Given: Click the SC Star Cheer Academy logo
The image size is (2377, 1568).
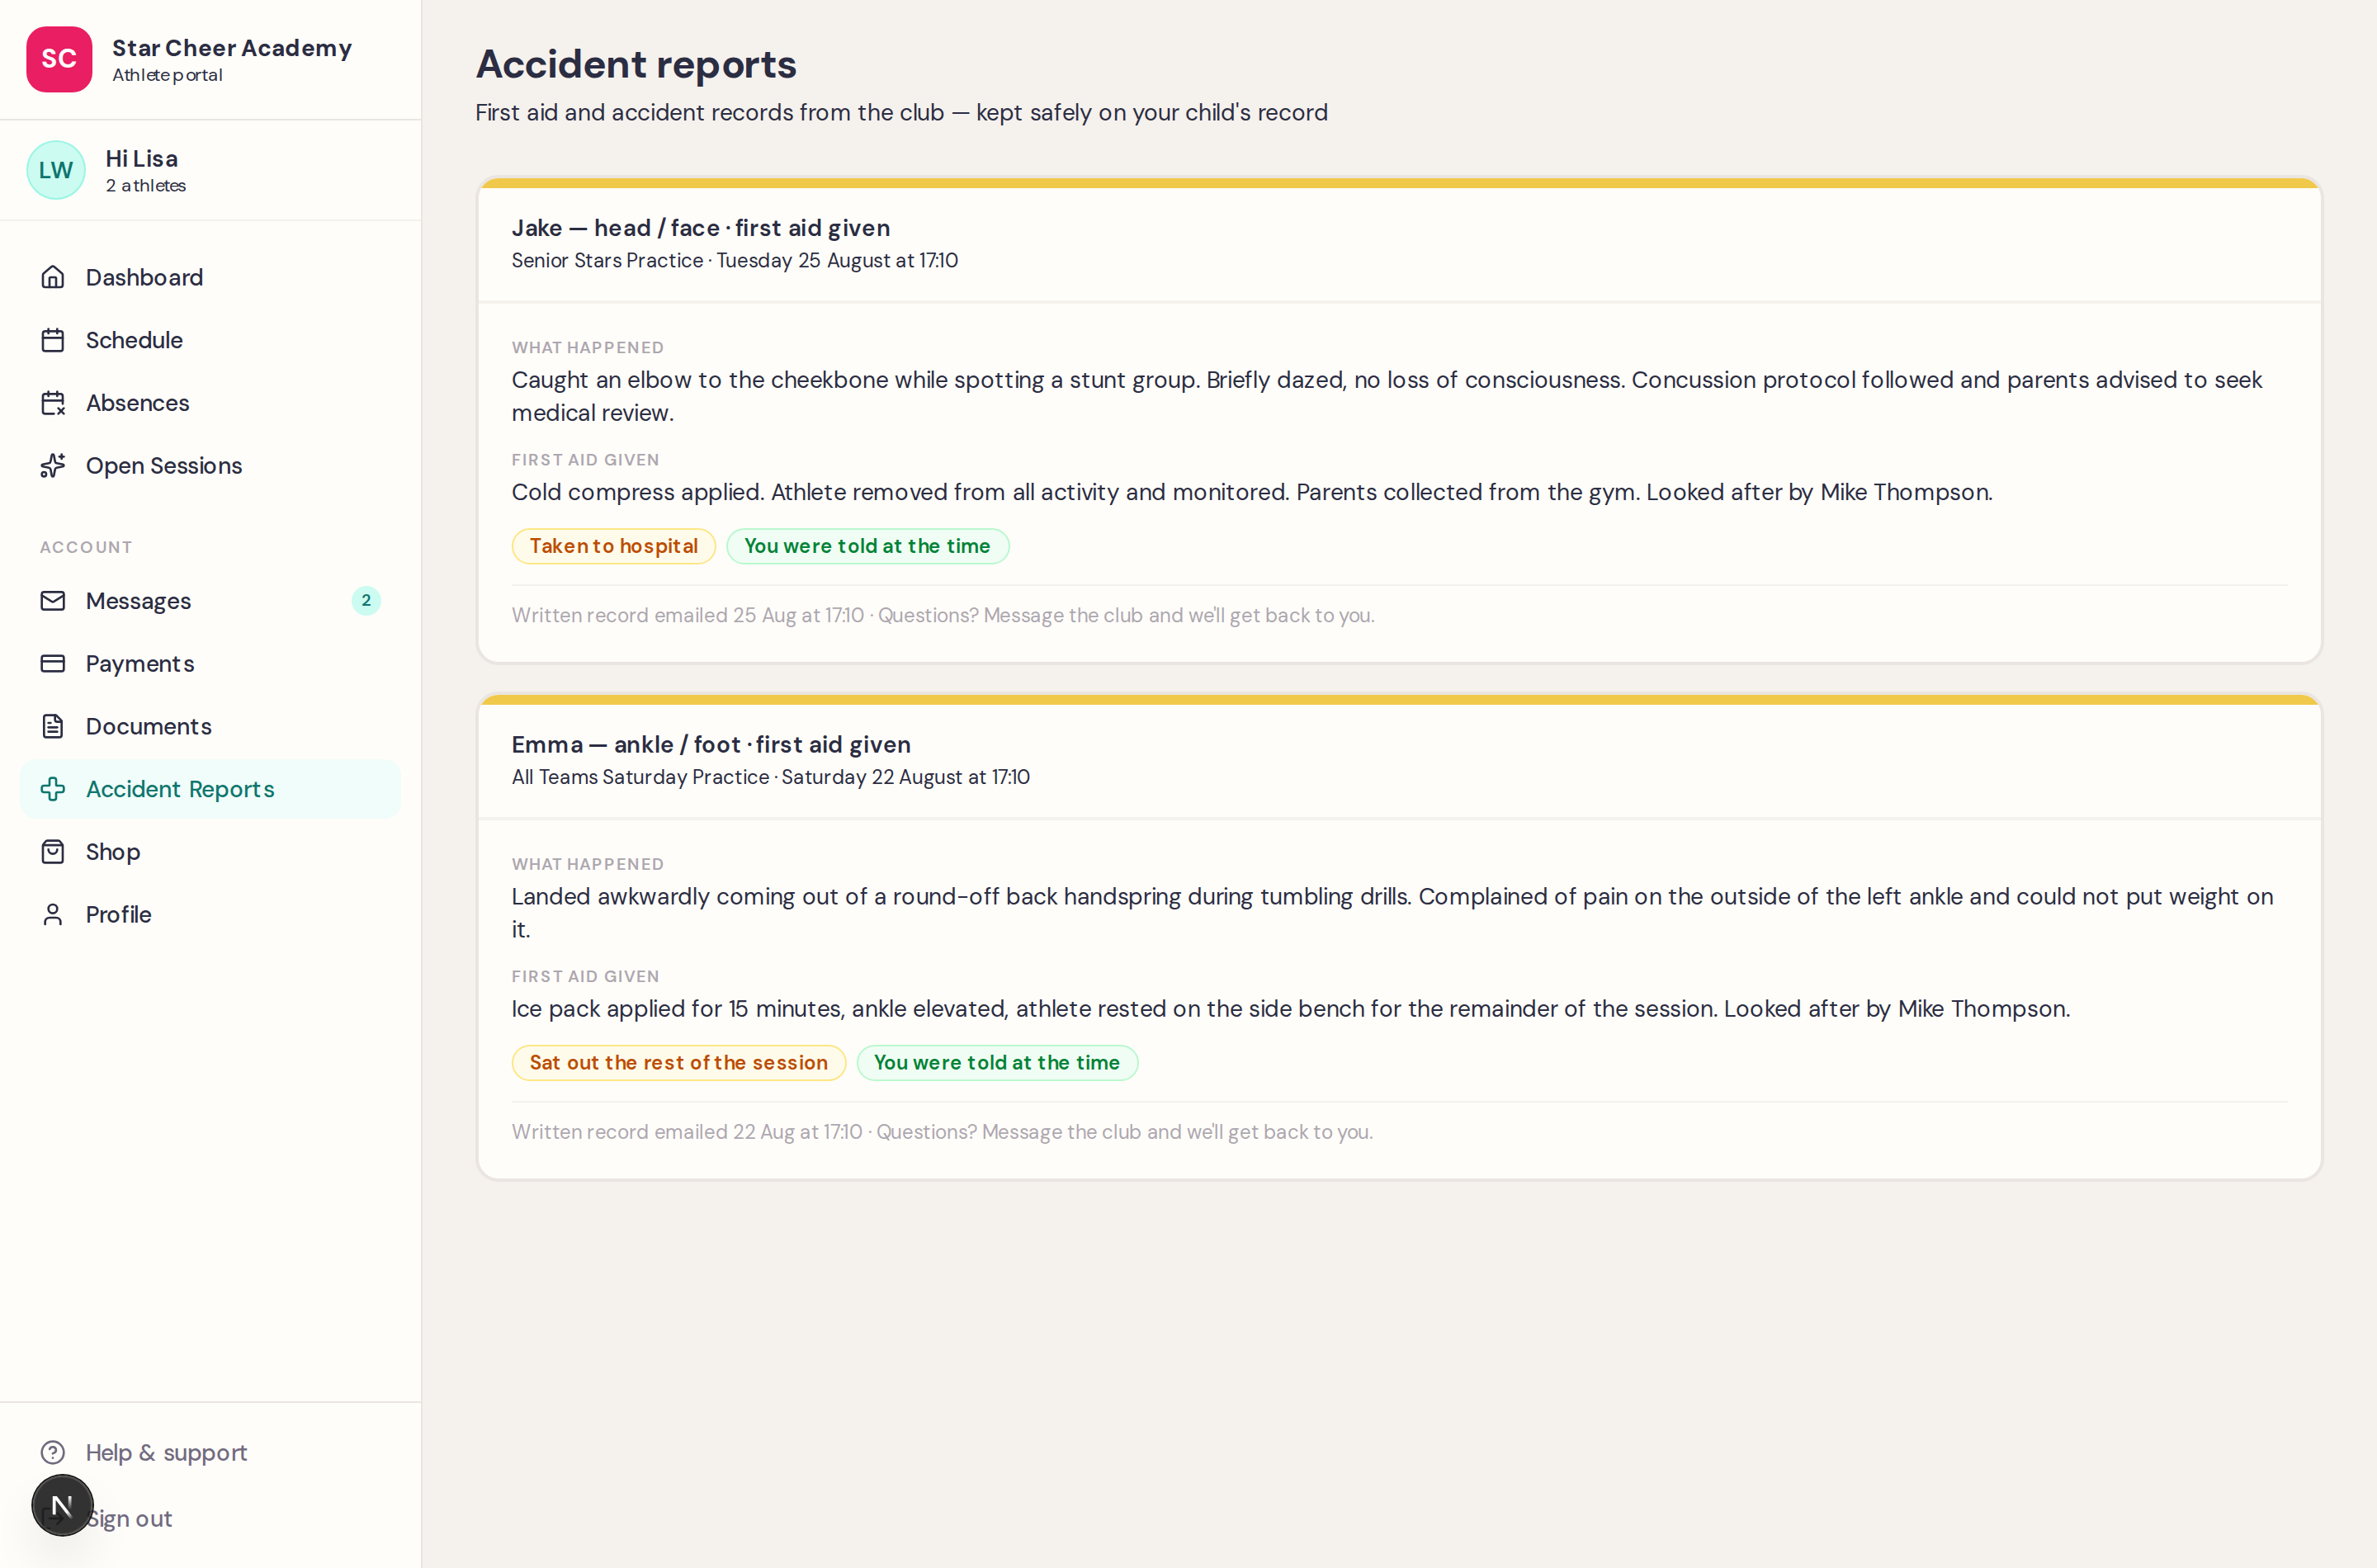Looking at the screenshot, I should [59, 59].
